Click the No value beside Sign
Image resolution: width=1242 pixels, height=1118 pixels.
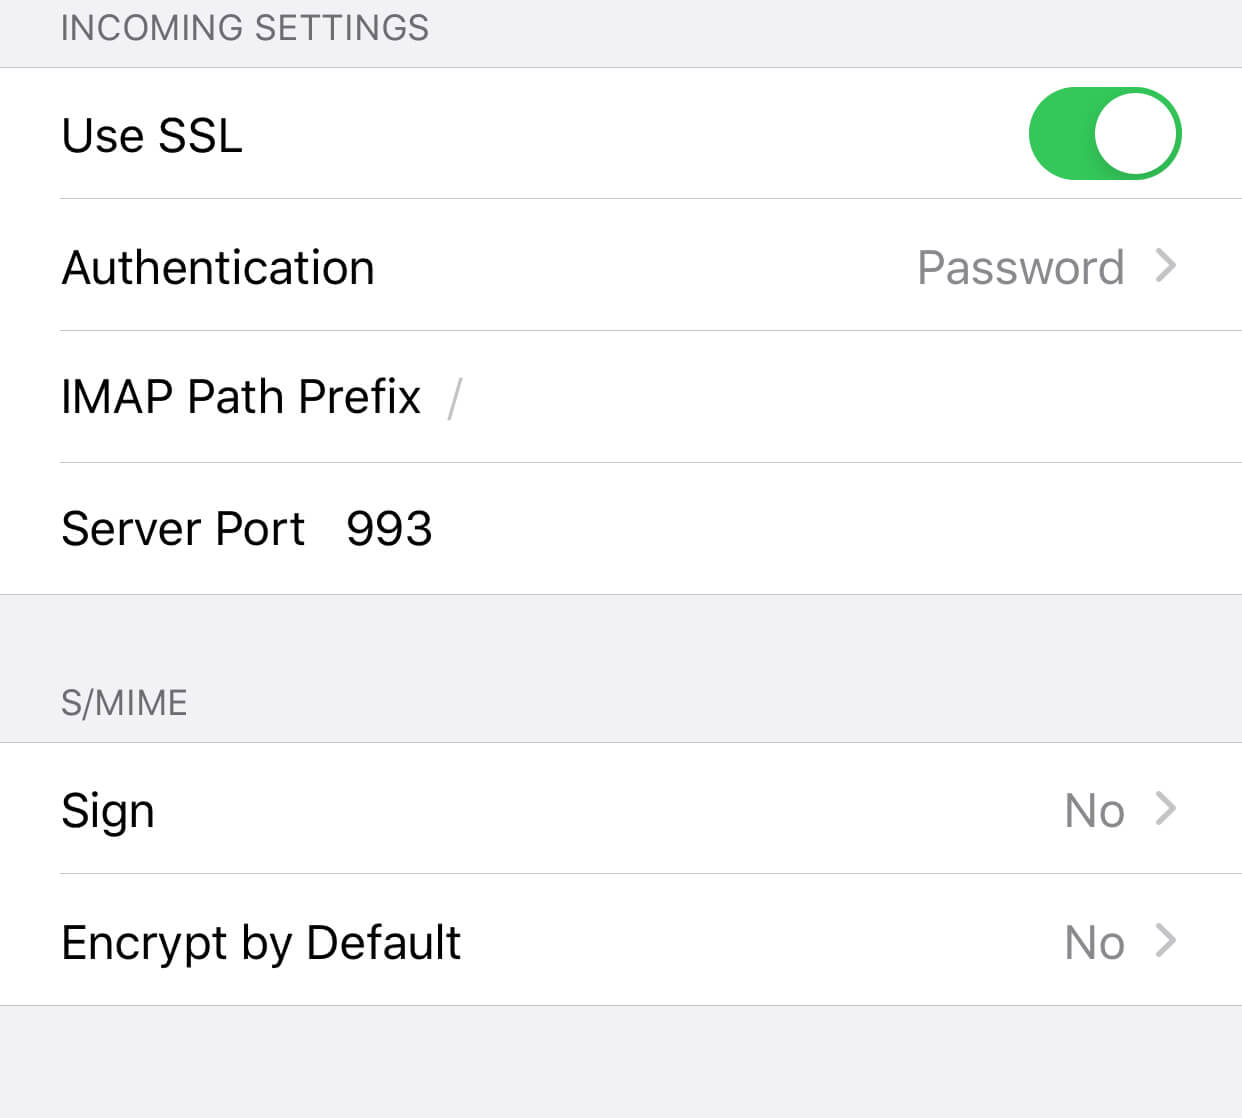click(x=1094, y=810)
